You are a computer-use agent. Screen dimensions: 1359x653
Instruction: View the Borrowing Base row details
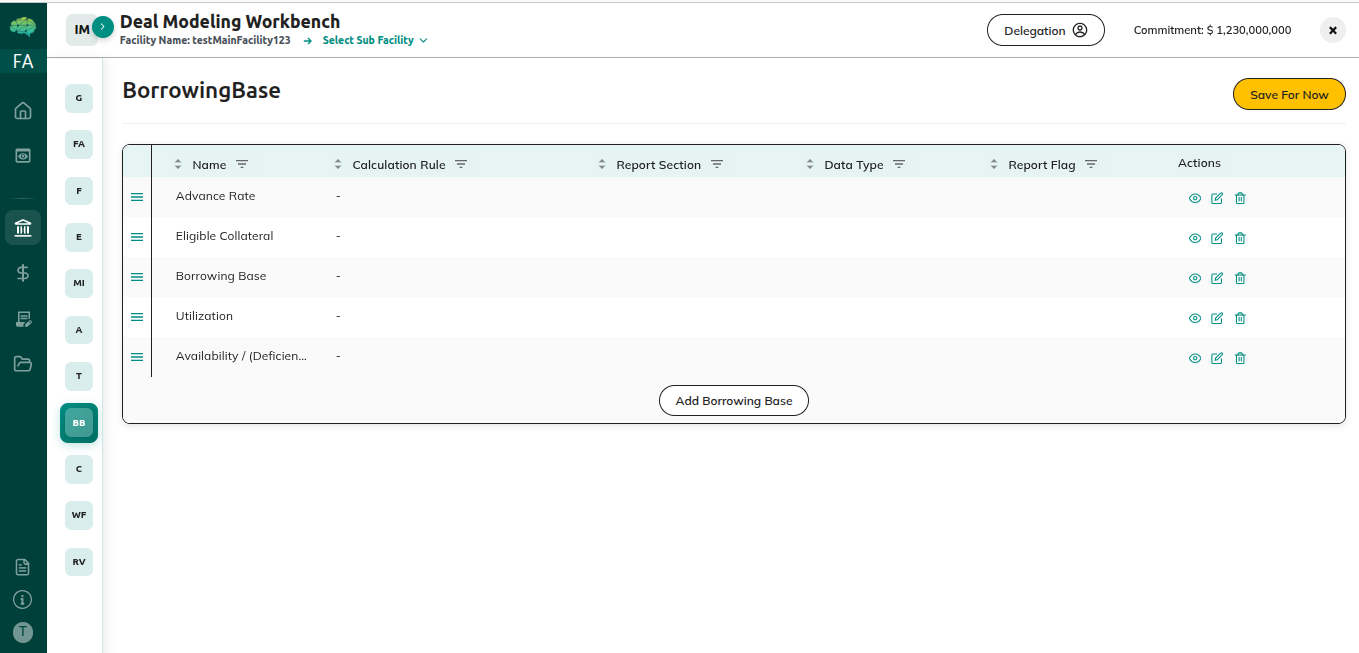point(1194,278)
